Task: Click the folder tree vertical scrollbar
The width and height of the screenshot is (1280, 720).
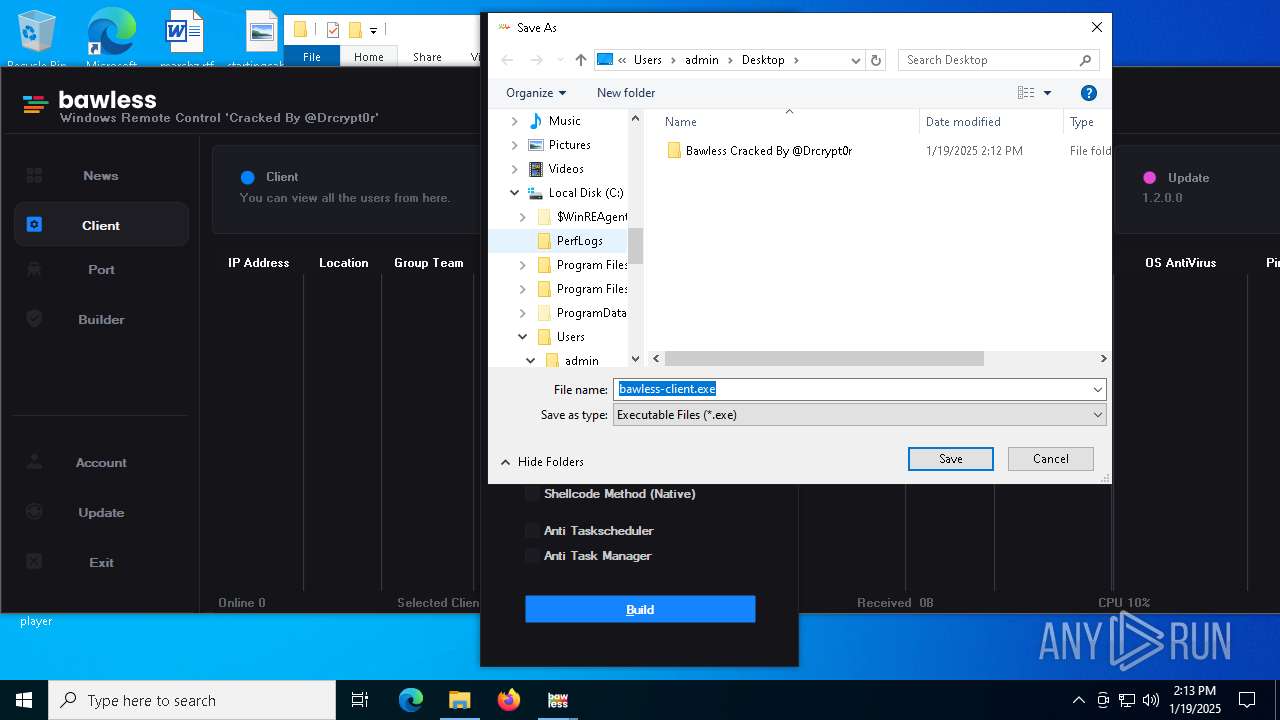Action: (x=635, y=246)
